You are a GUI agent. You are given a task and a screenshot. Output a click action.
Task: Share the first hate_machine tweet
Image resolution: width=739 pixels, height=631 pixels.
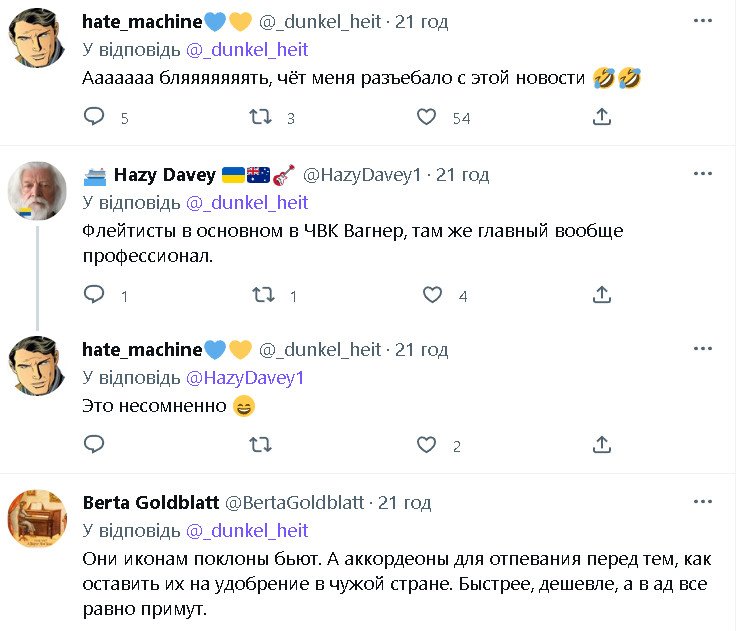tap(602, 118)
